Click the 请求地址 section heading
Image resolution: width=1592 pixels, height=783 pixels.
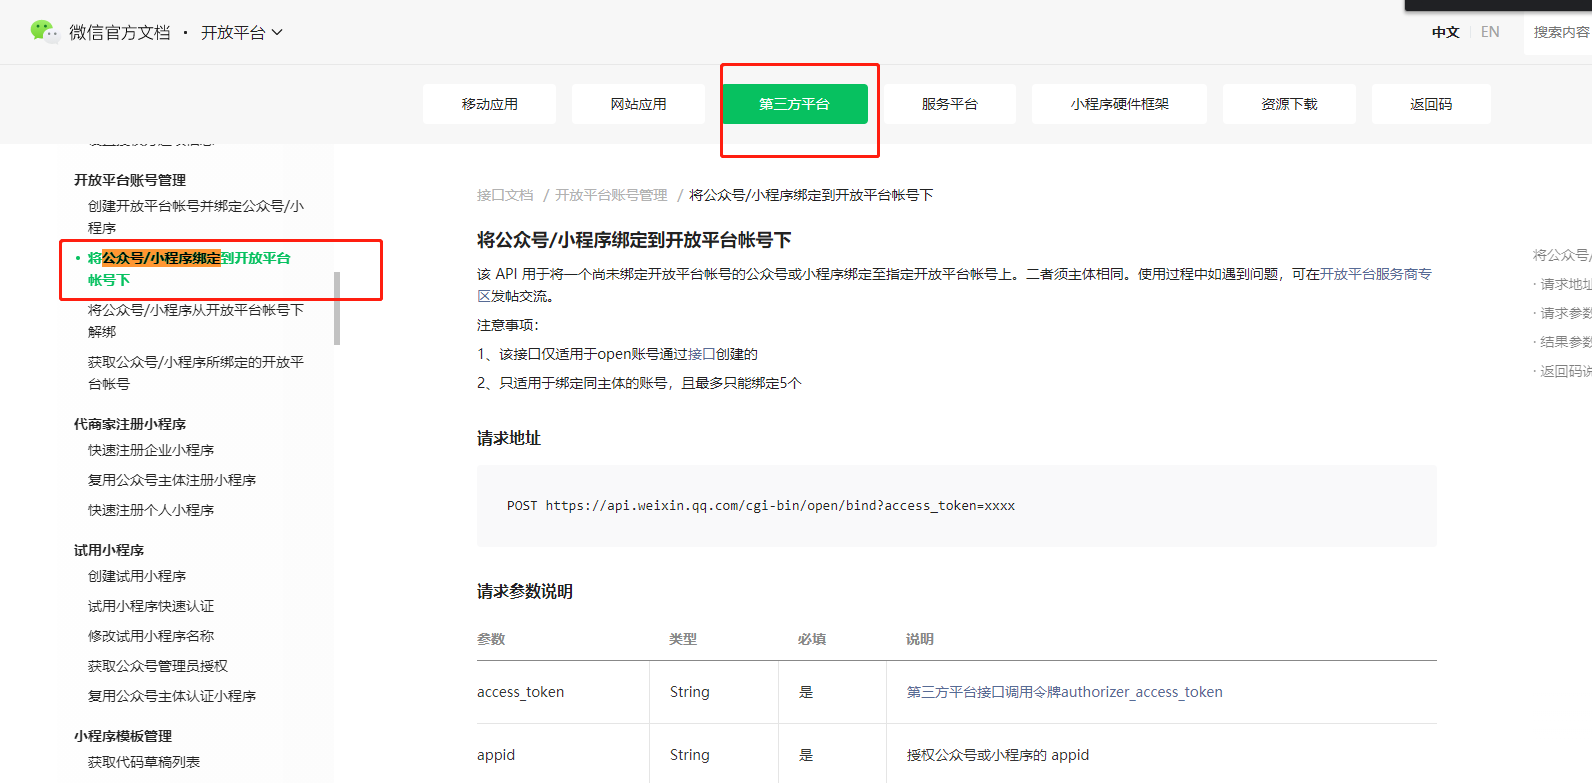[509, 438]
